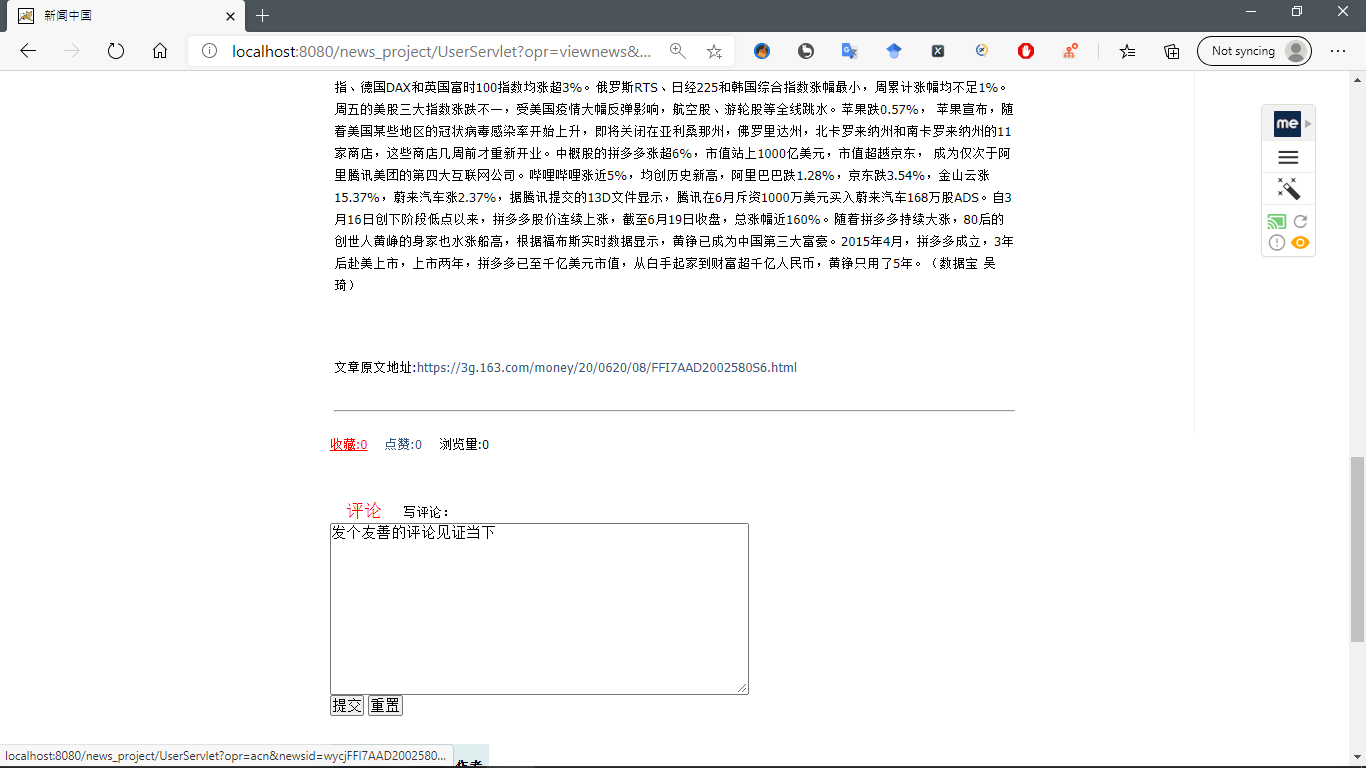
Task: Click the 写评论 label
Action: (426, 512)
